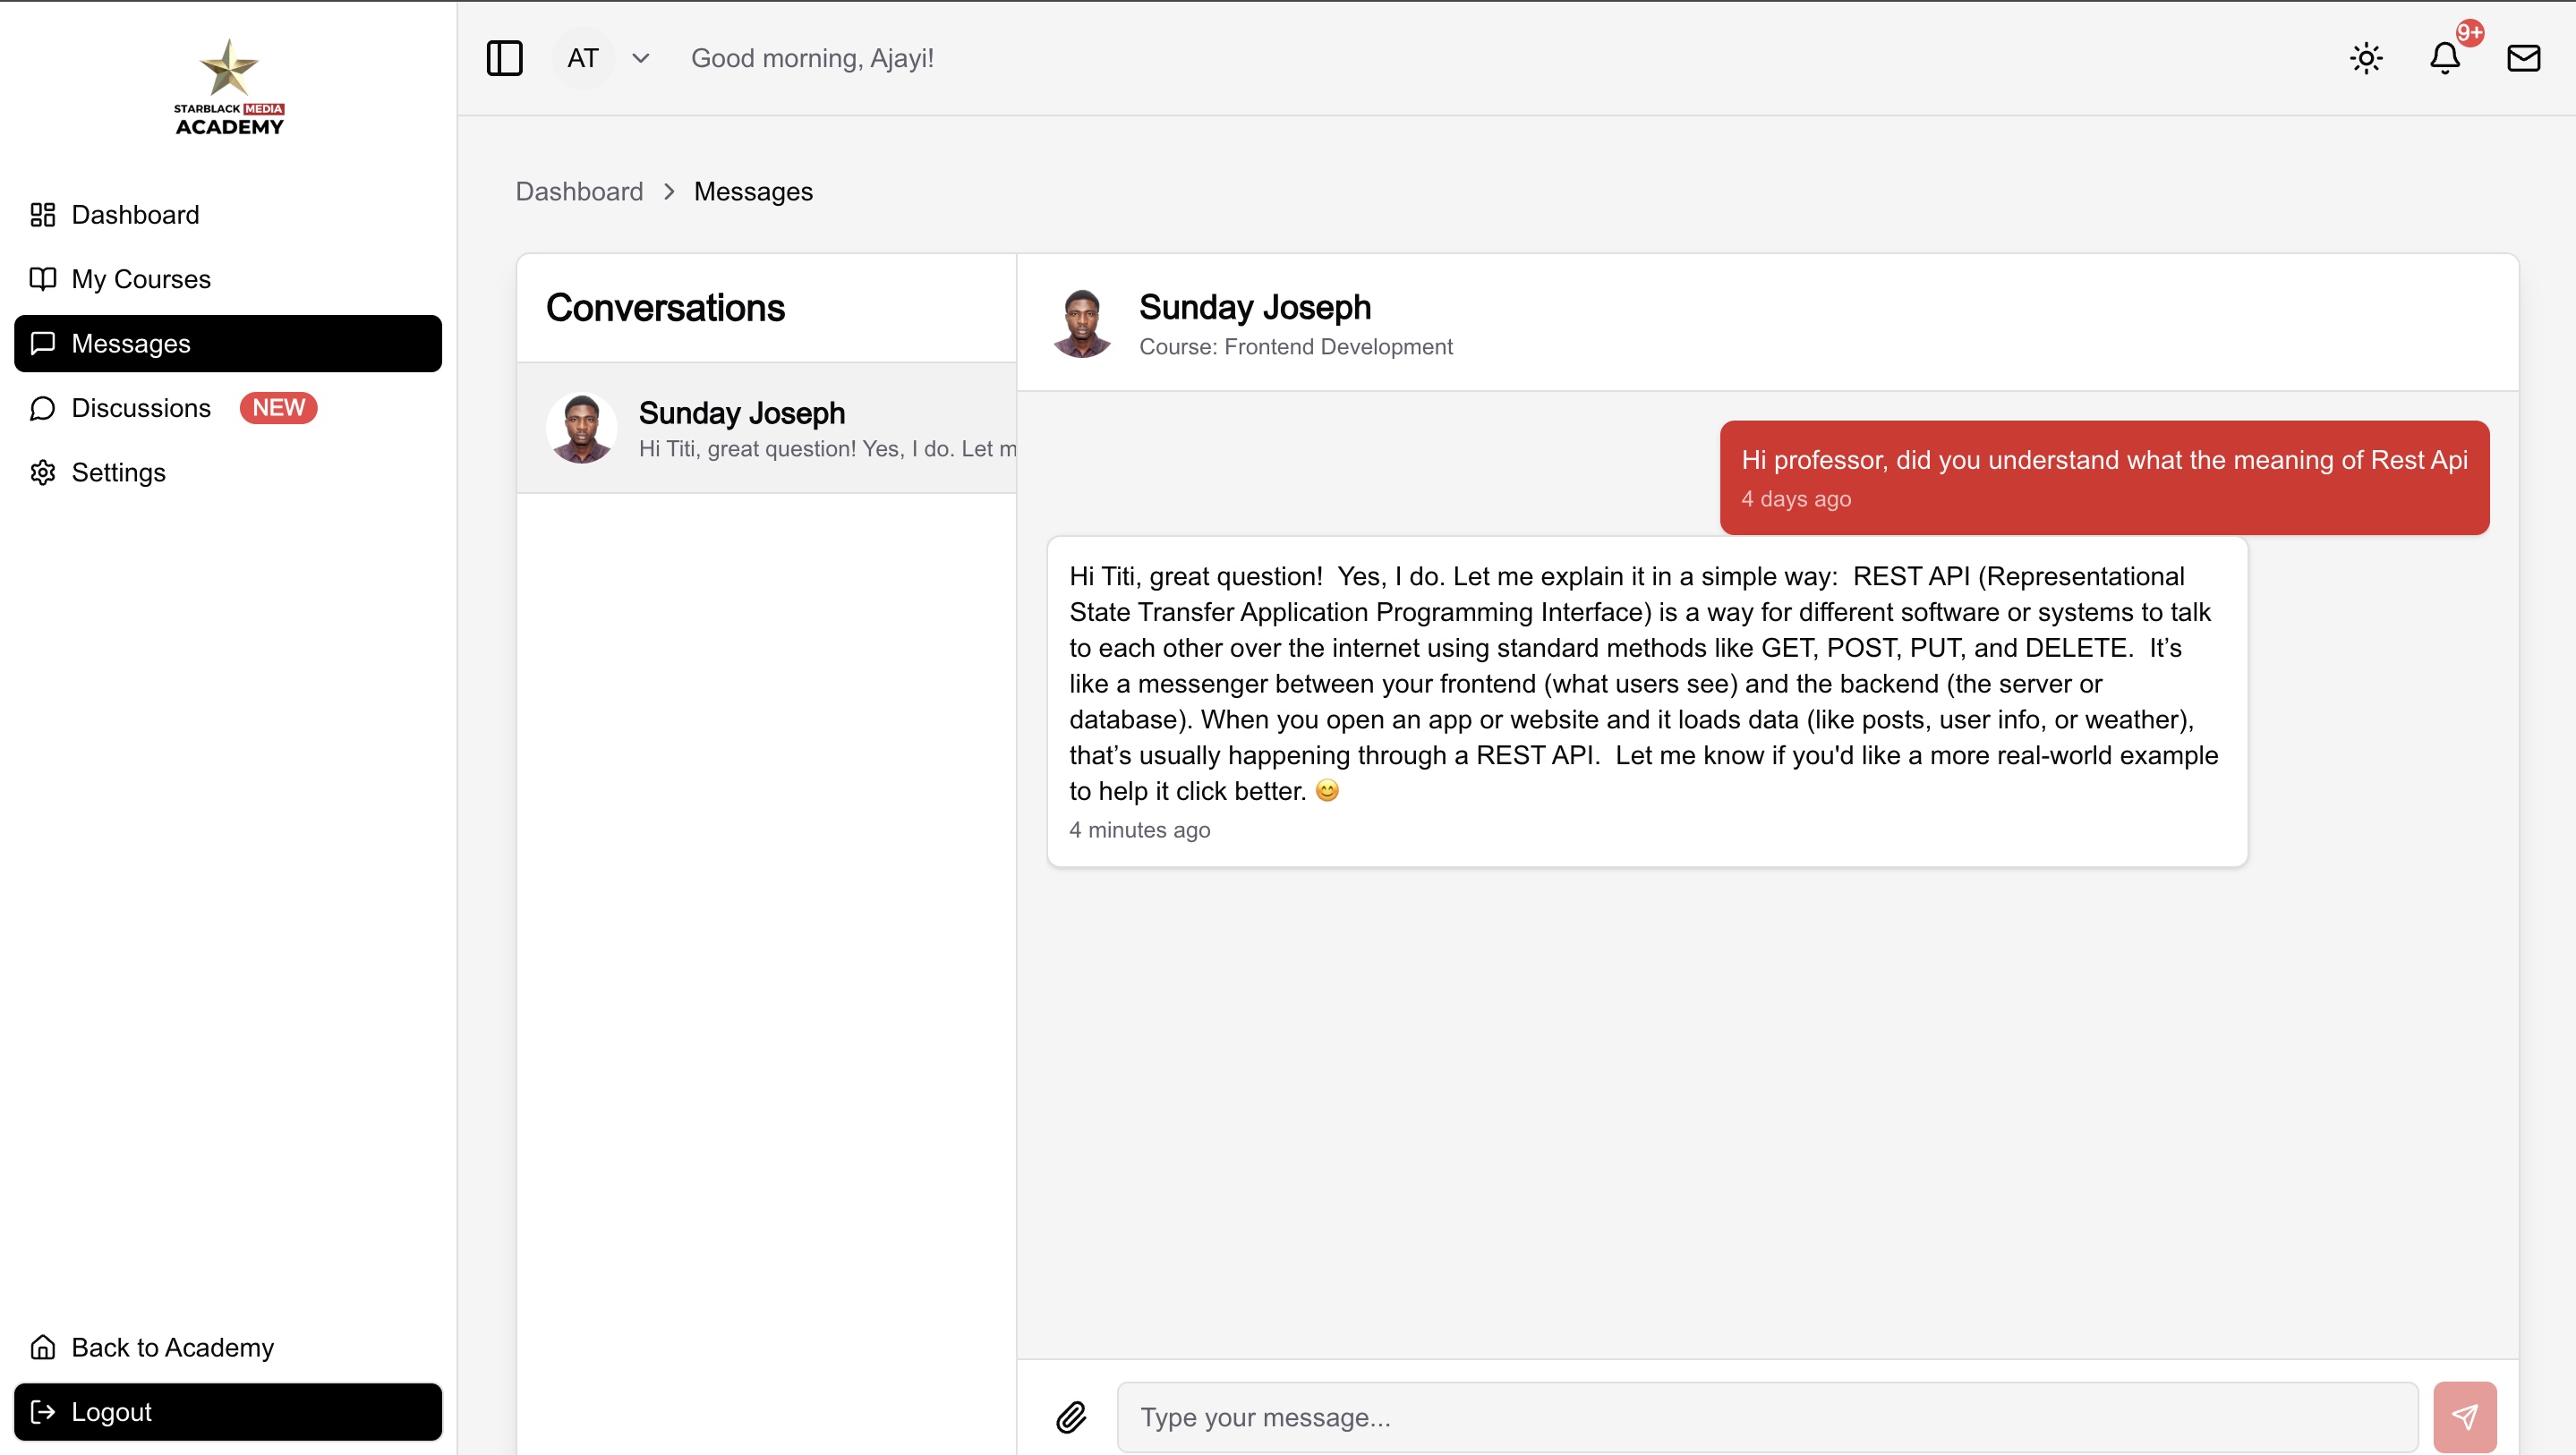Click the Starblack Media Academy logo
2576x1455 pixels.
click(x=229, y=86)
